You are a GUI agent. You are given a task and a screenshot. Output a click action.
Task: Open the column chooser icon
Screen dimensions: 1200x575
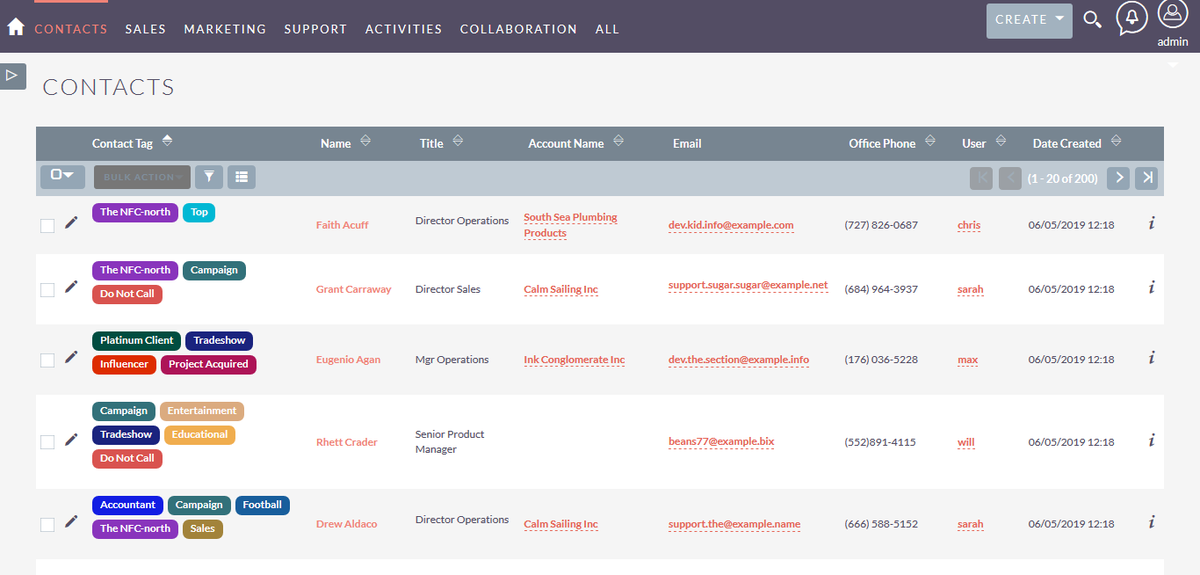click(241, 177)
